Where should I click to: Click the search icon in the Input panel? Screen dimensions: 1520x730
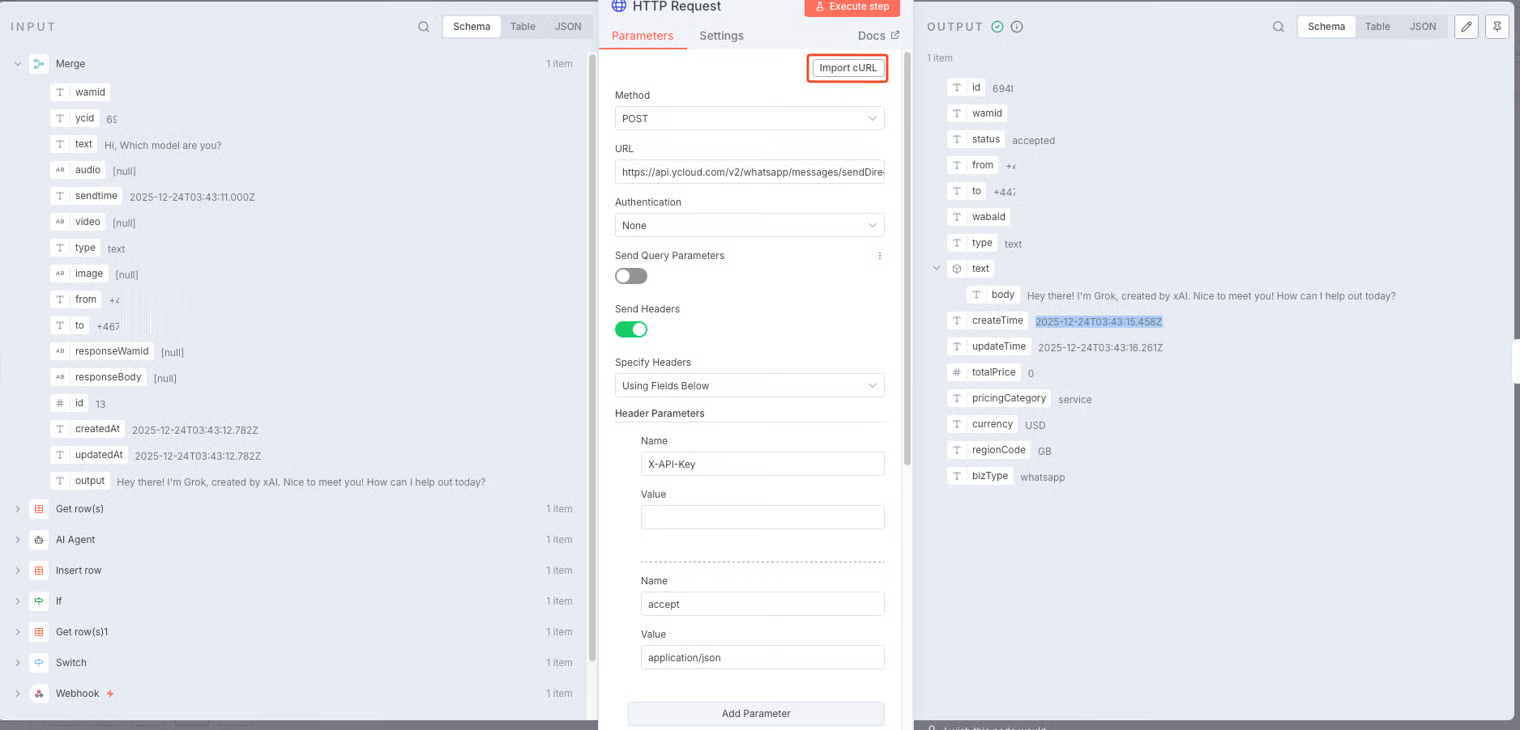(424, 27)
